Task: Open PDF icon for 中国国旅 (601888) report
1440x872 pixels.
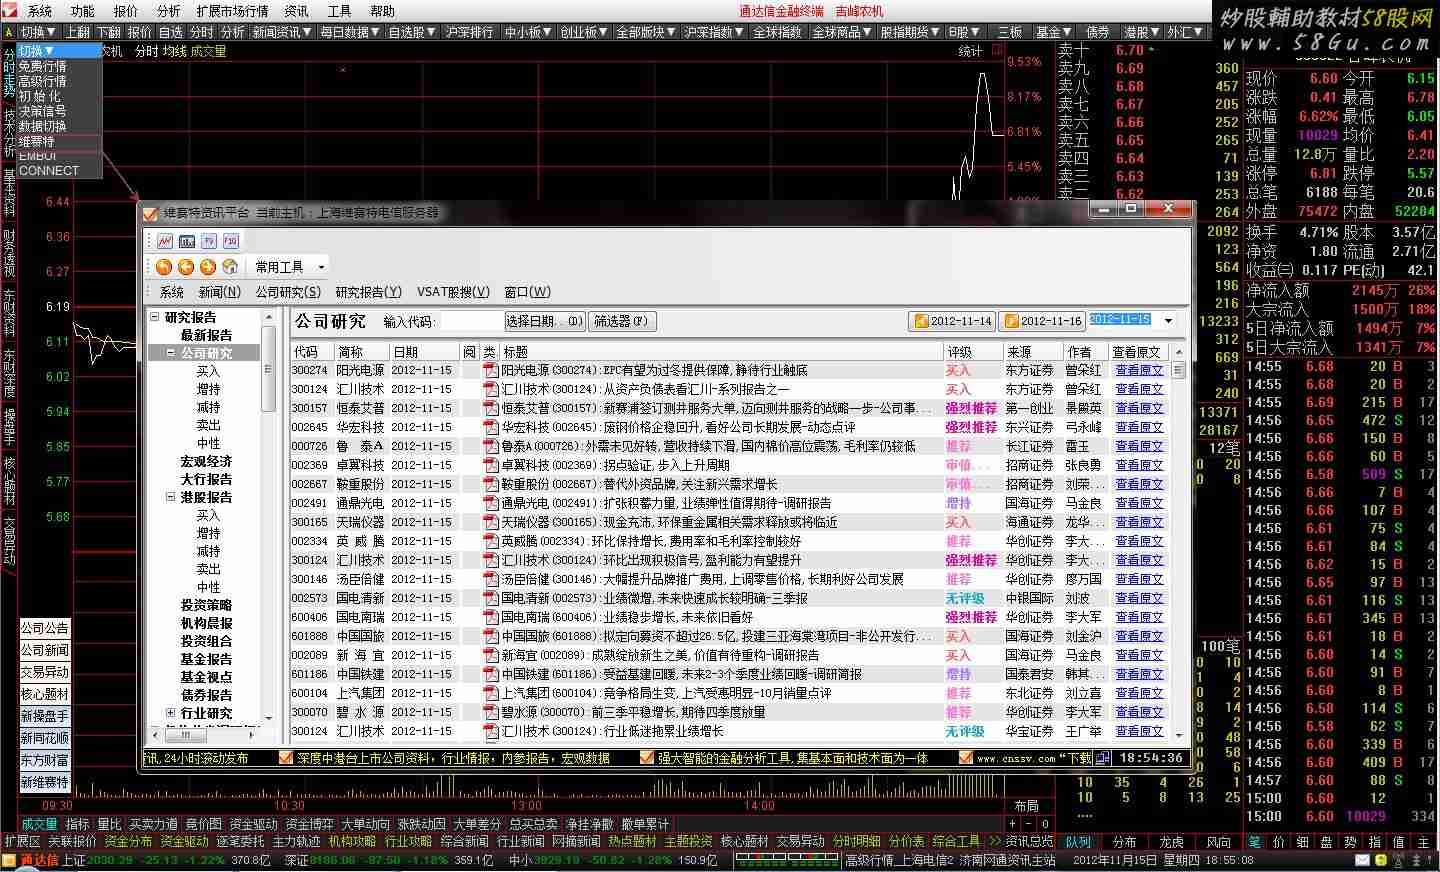Action: [490, 636]
